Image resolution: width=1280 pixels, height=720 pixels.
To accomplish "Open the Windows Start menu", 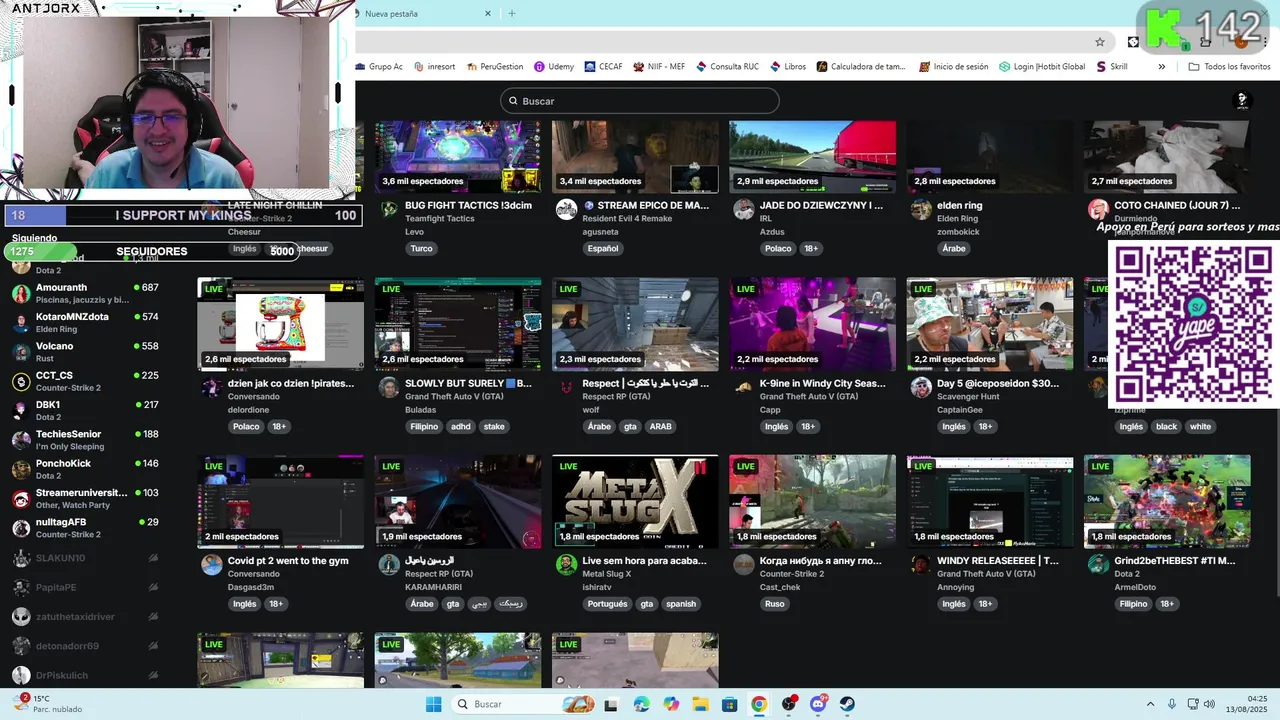I will (433, 704).
